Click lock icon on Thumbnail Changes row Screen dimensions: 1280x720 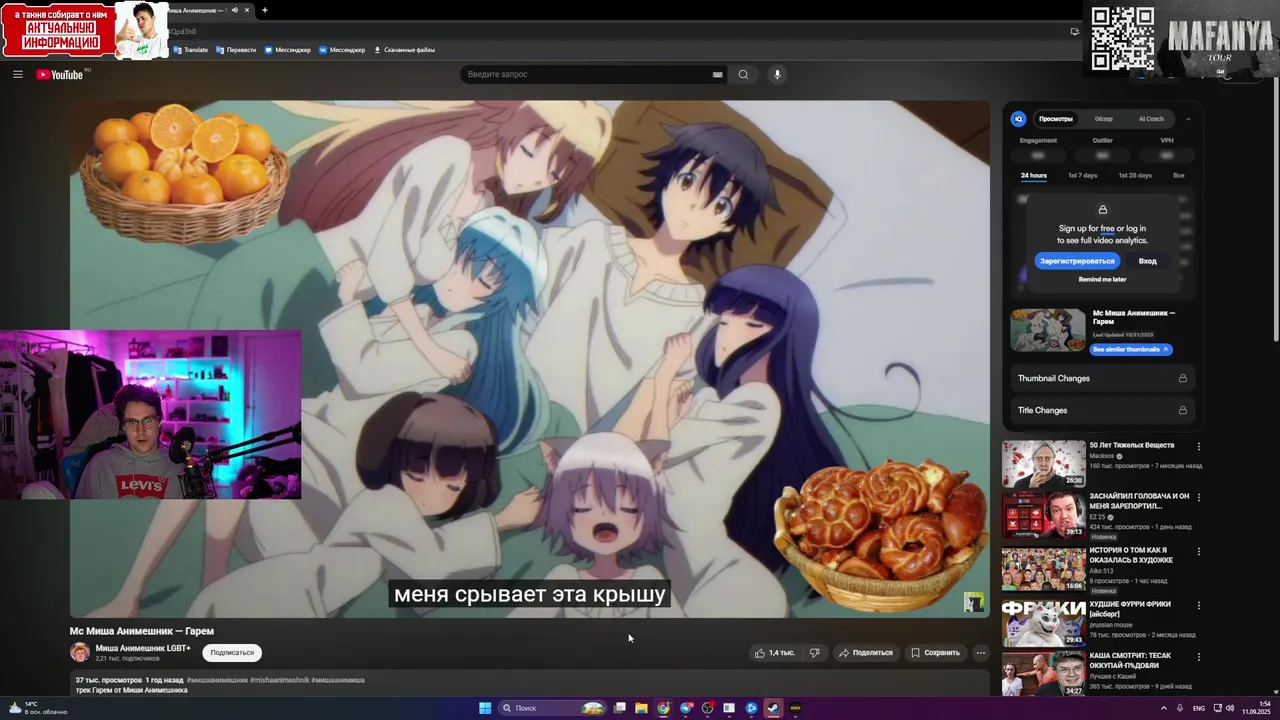tap(1182, 378)
